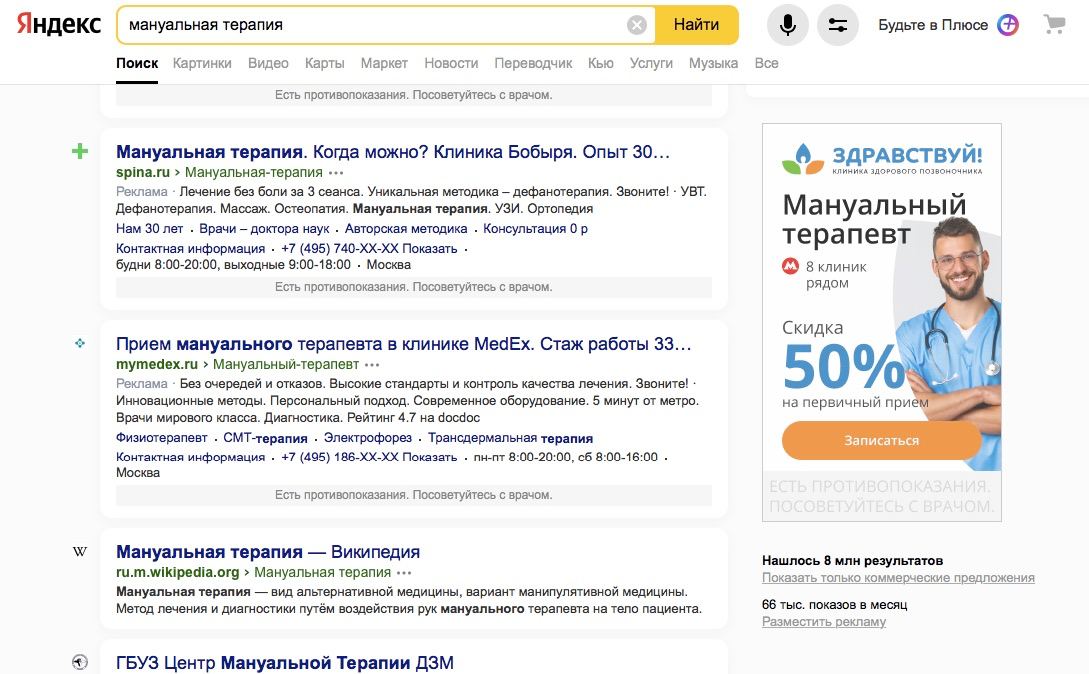Image resolution: width=1089 pixels, height=674 pixels.
Task: Open search settings sliders icon
Action: pyautogui.click(x=838, y=25)
